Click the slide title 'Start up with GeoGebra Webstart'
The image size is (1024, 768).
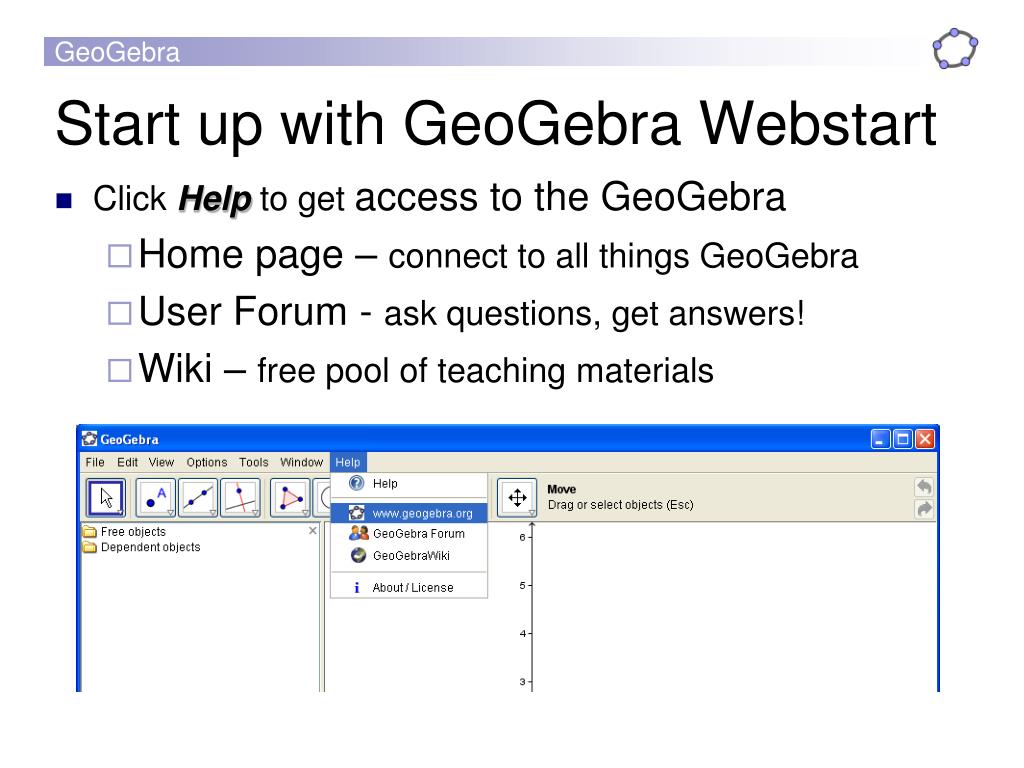[x=496, y=124]
